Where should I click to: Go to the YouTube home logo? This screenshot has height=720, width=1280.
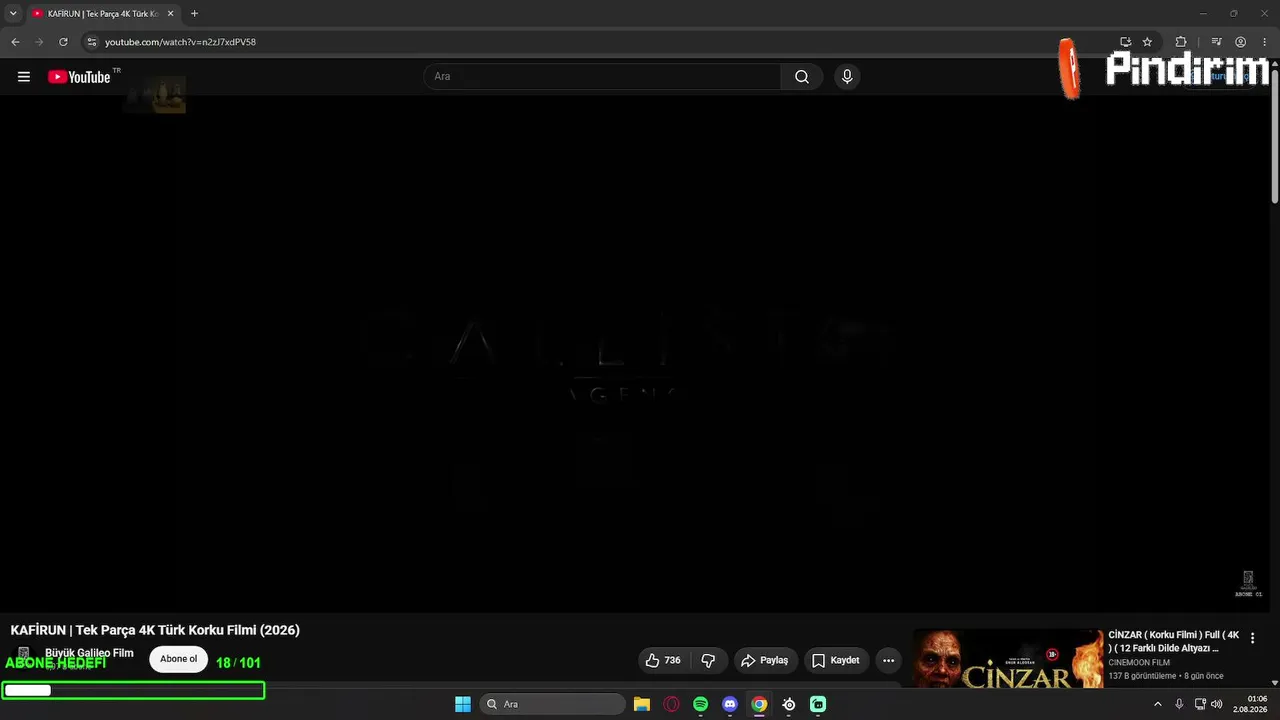(x=79, y=77)
